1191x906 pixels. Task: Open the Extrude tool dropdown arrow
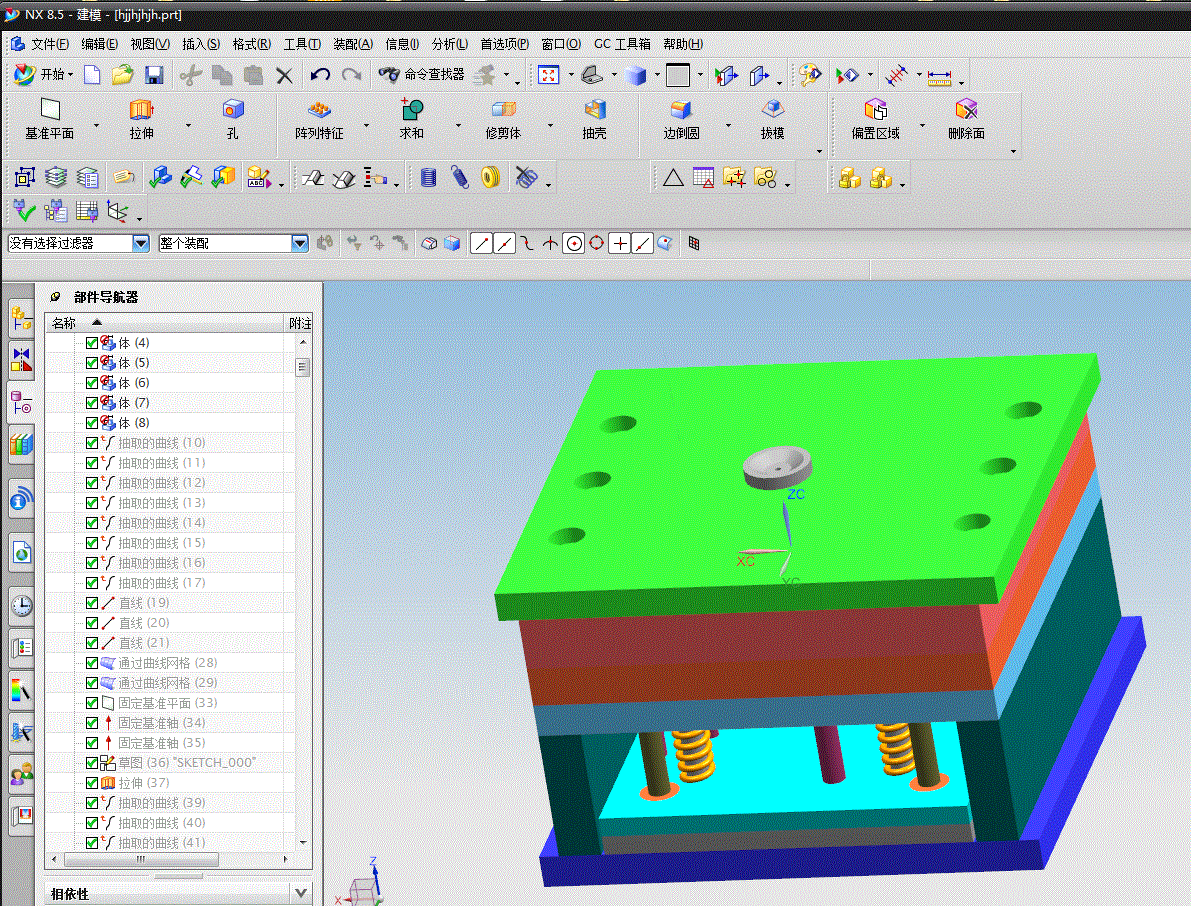[x=188, y=125]
